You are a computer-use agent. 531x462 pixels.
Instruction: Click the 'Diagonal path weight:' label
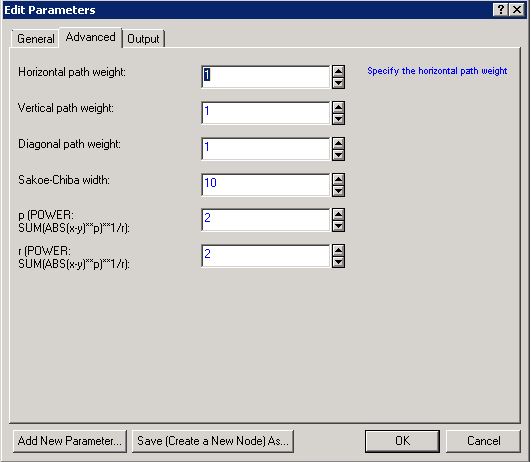(69, 144)
